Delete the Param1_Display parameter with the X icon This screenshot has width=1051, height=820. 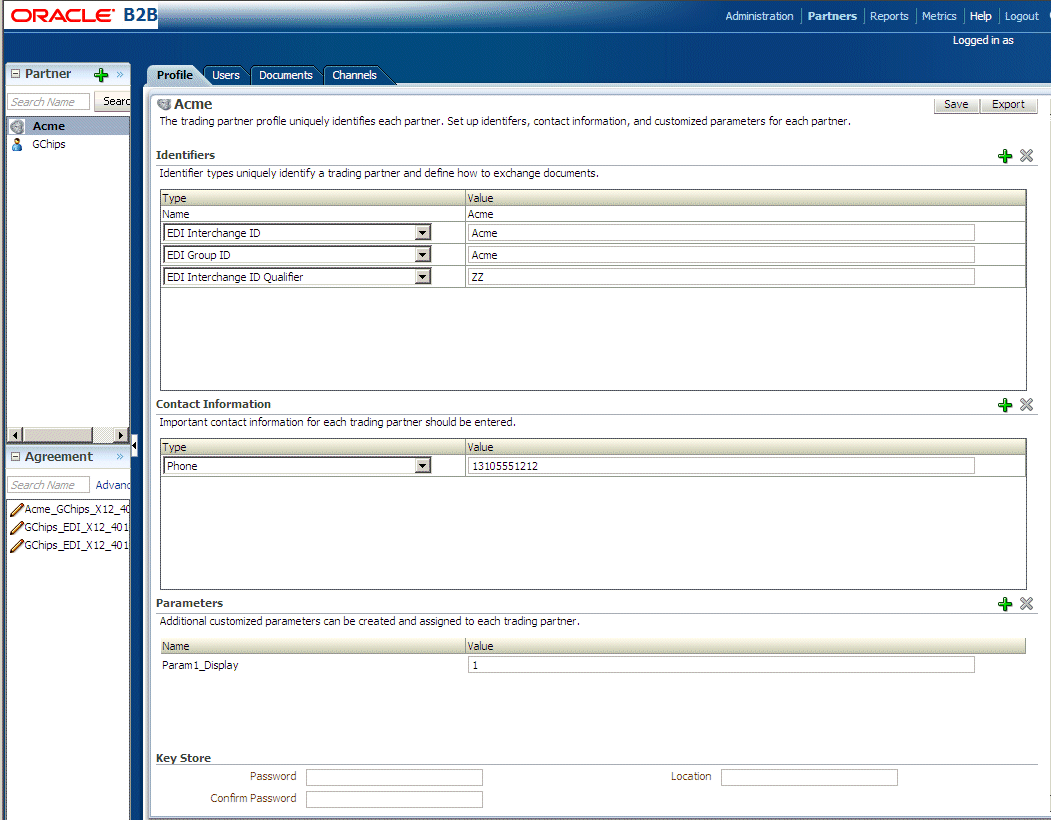click(x=1025, y=603)
